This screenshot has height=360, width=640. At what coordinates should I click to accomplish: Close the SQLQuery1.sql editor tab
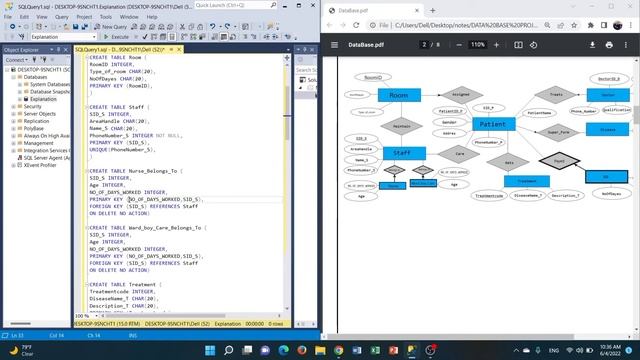click(179, 49)
